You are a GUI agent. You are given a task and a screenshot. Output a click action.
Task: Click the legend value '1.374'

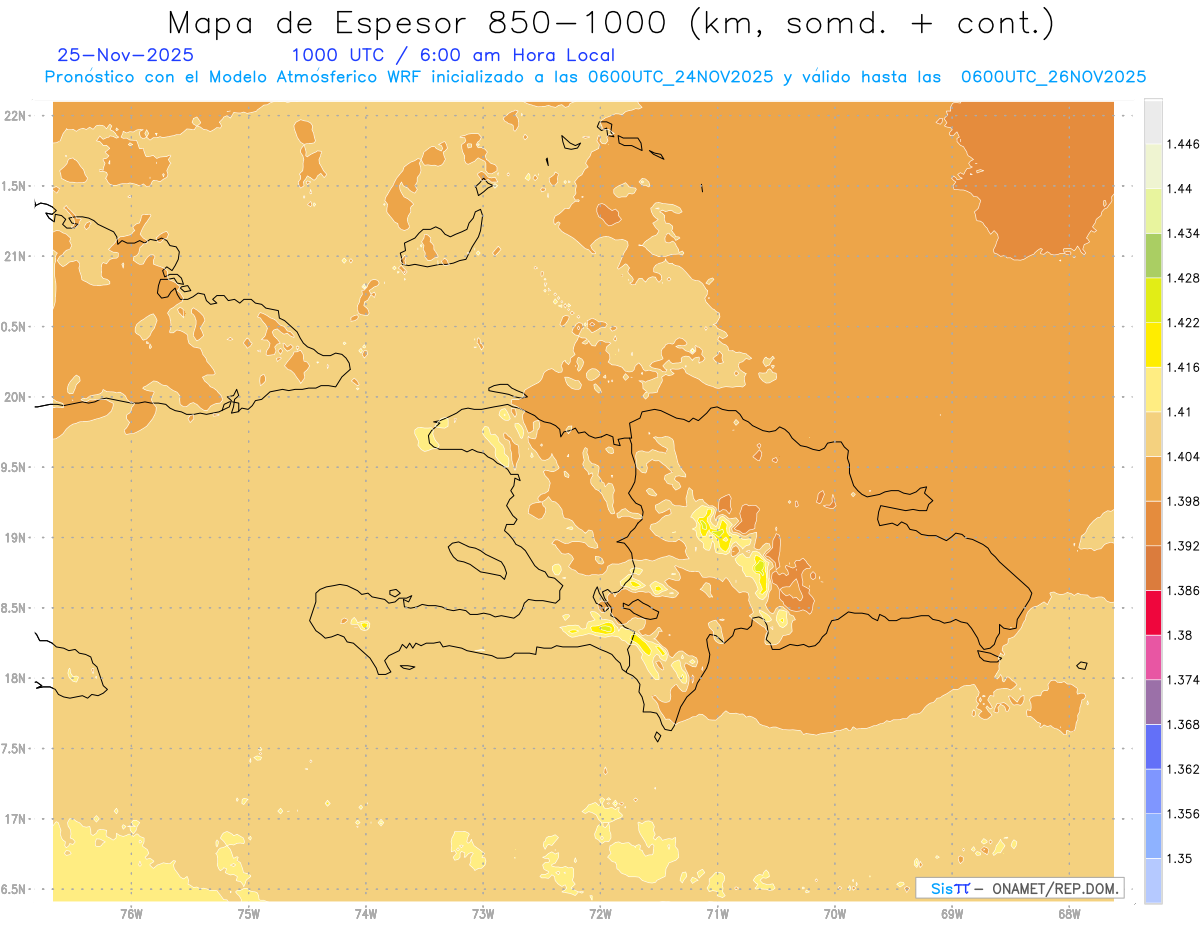(1184, 680)
